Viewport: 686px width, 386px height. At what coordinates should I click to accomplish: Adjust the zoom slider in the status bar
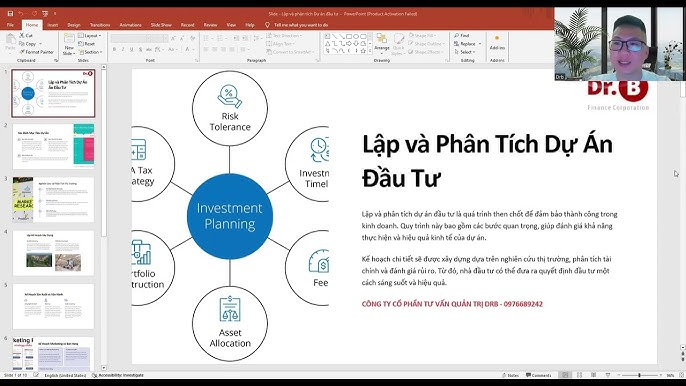(639, 375)
